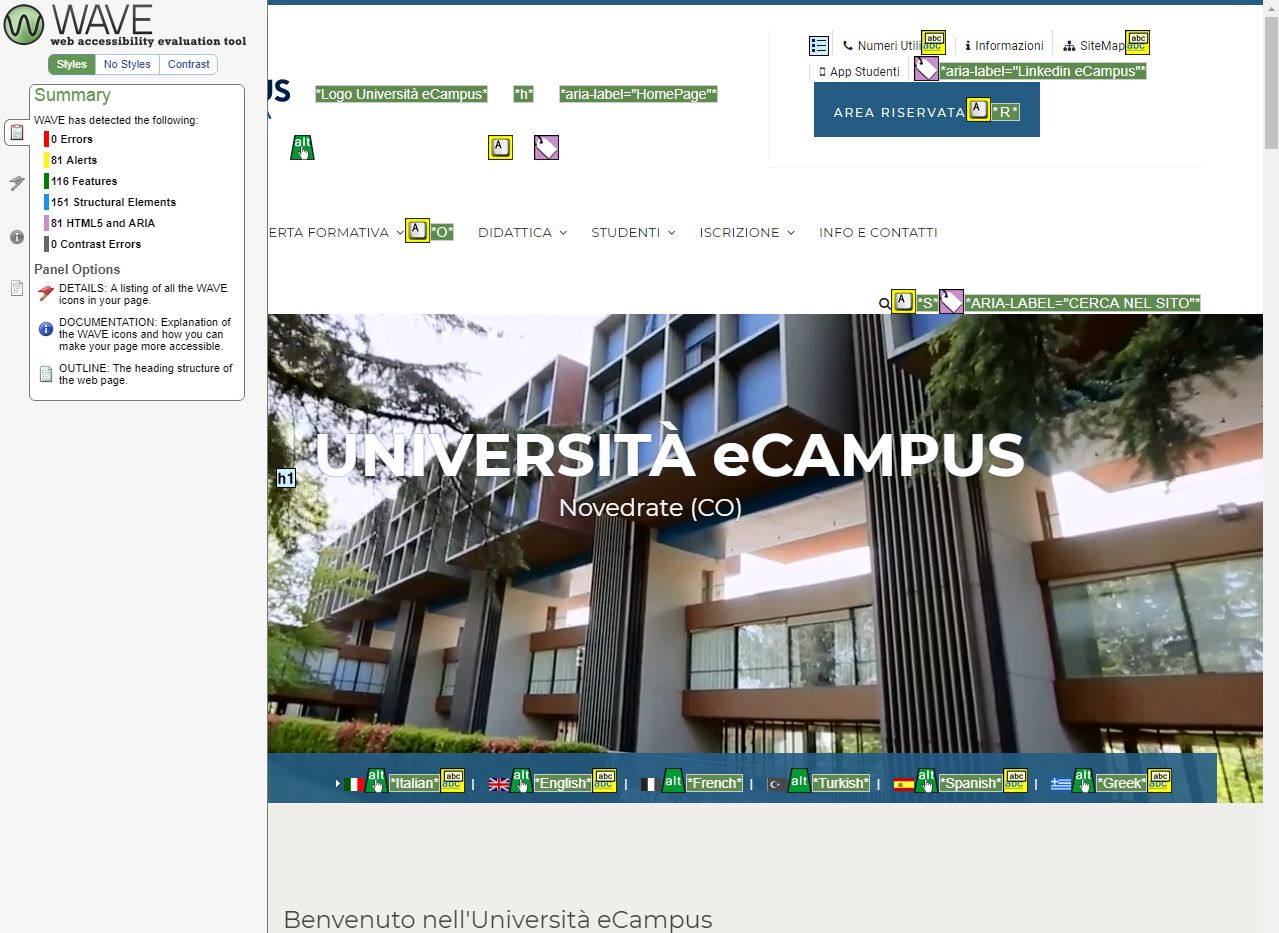Open the Details flag tab on sidebar edge

click(x=16, y=183)
